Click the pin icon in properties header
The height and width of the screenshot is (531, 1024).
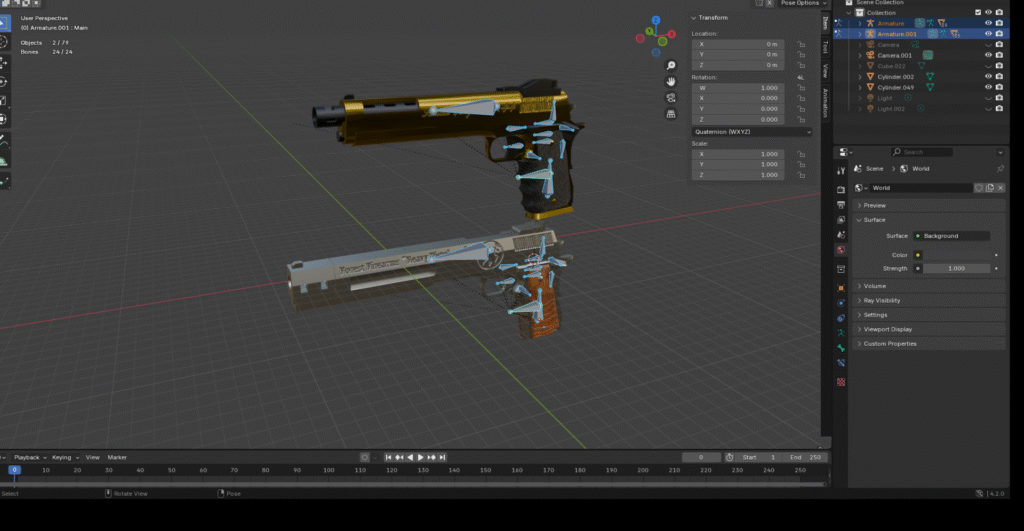point(1001,168)
